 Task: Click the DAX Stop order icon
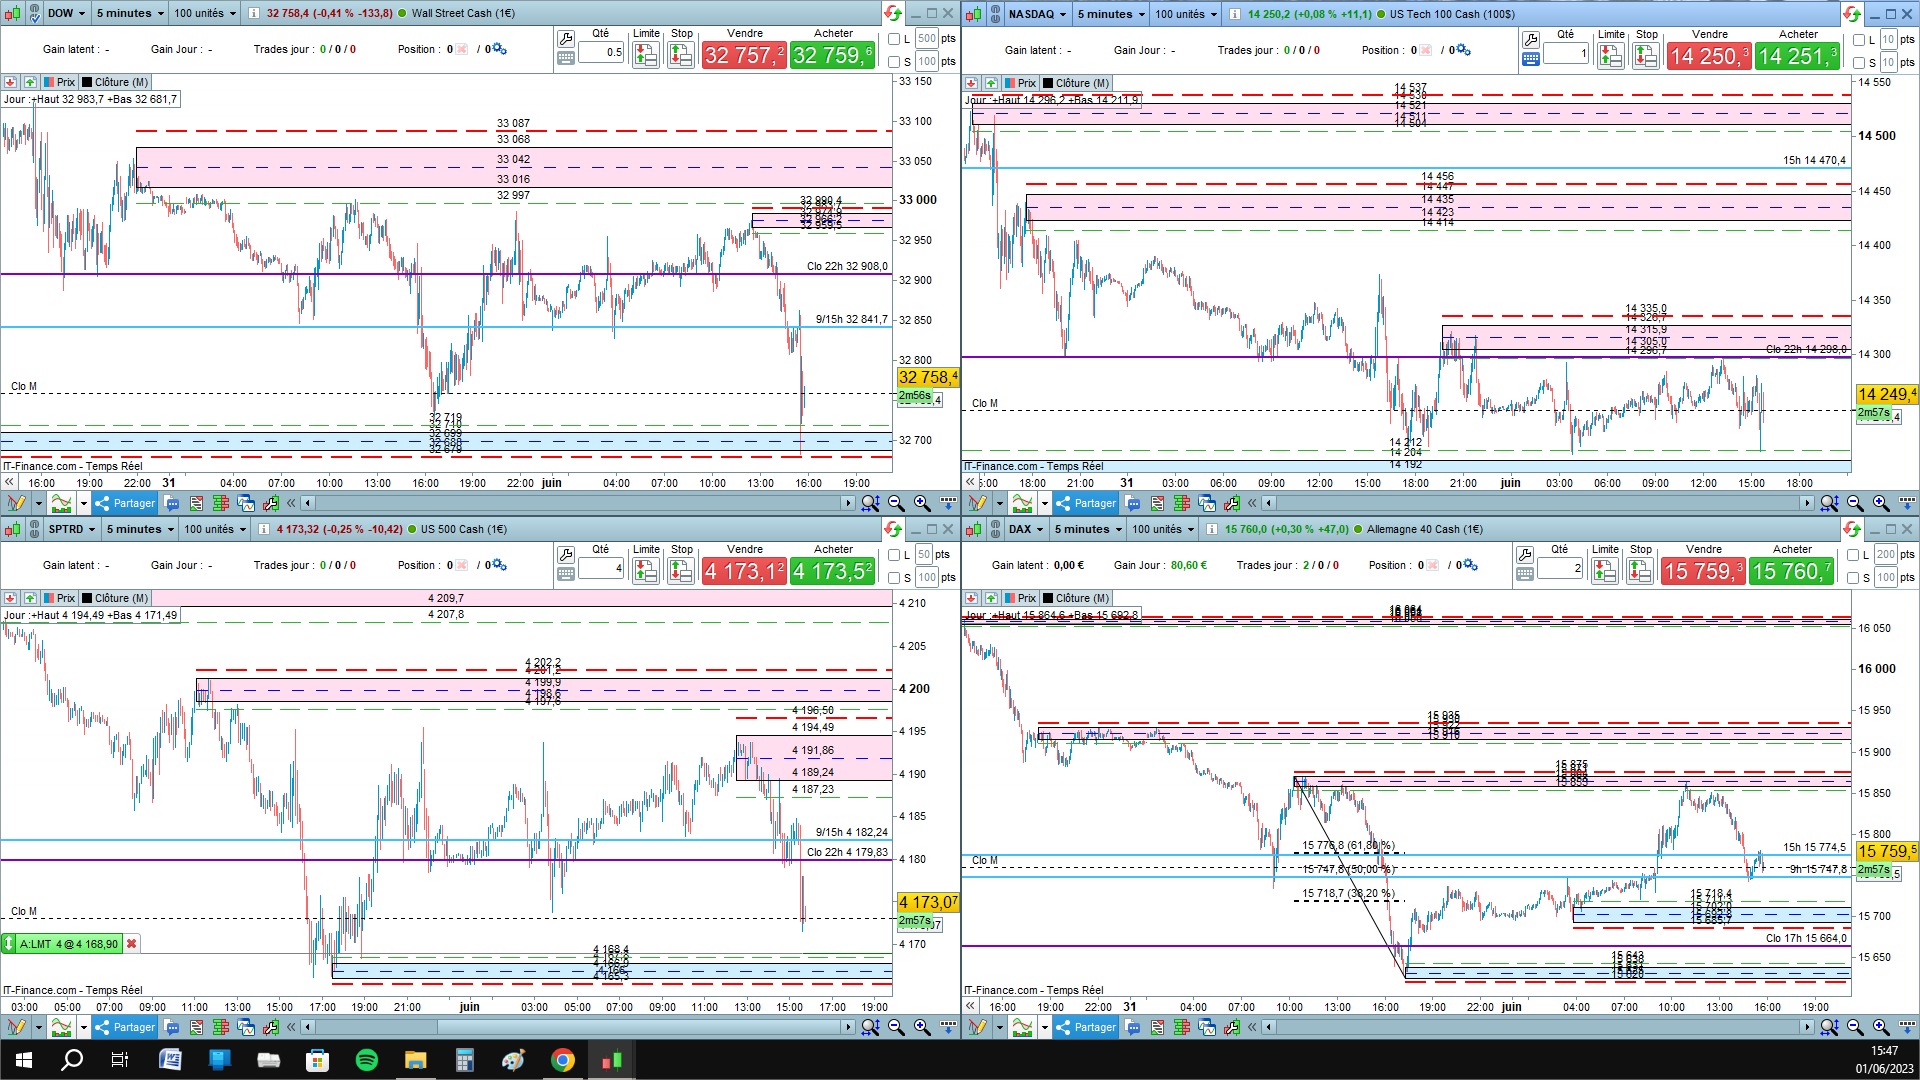point(1640,571)
